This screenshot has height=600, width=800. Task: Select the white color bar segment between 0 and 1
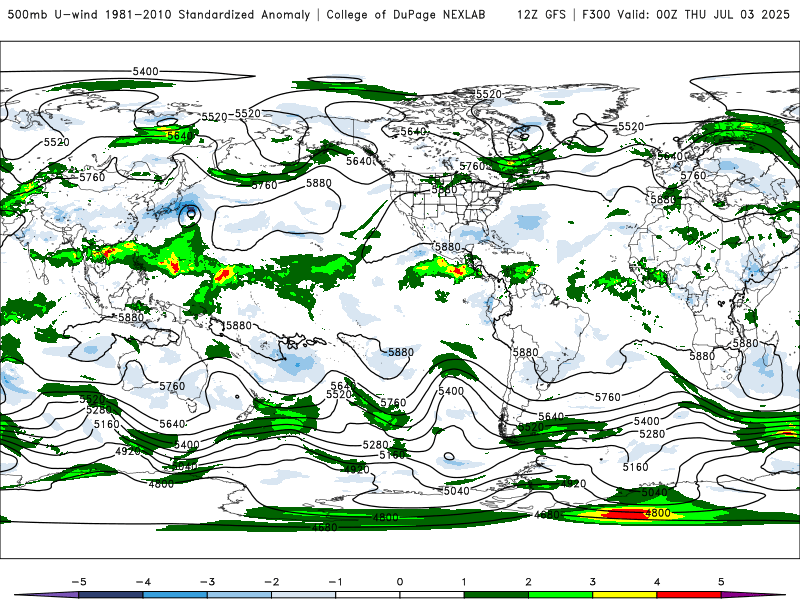[432, 595]
